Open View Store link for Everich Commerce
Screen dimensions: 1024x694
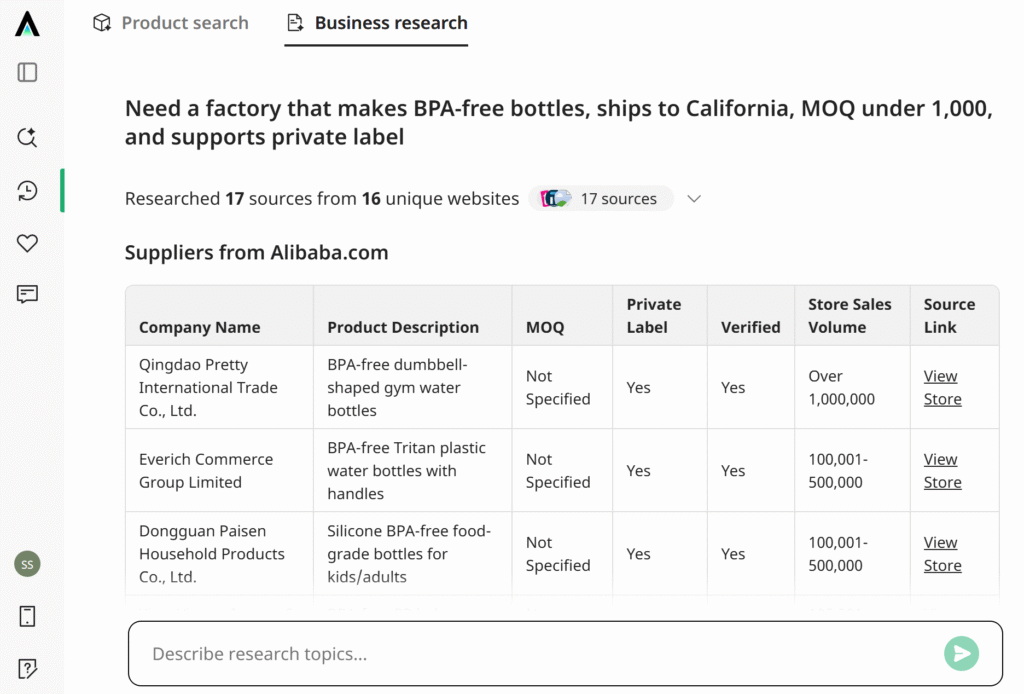click(942, 471)
